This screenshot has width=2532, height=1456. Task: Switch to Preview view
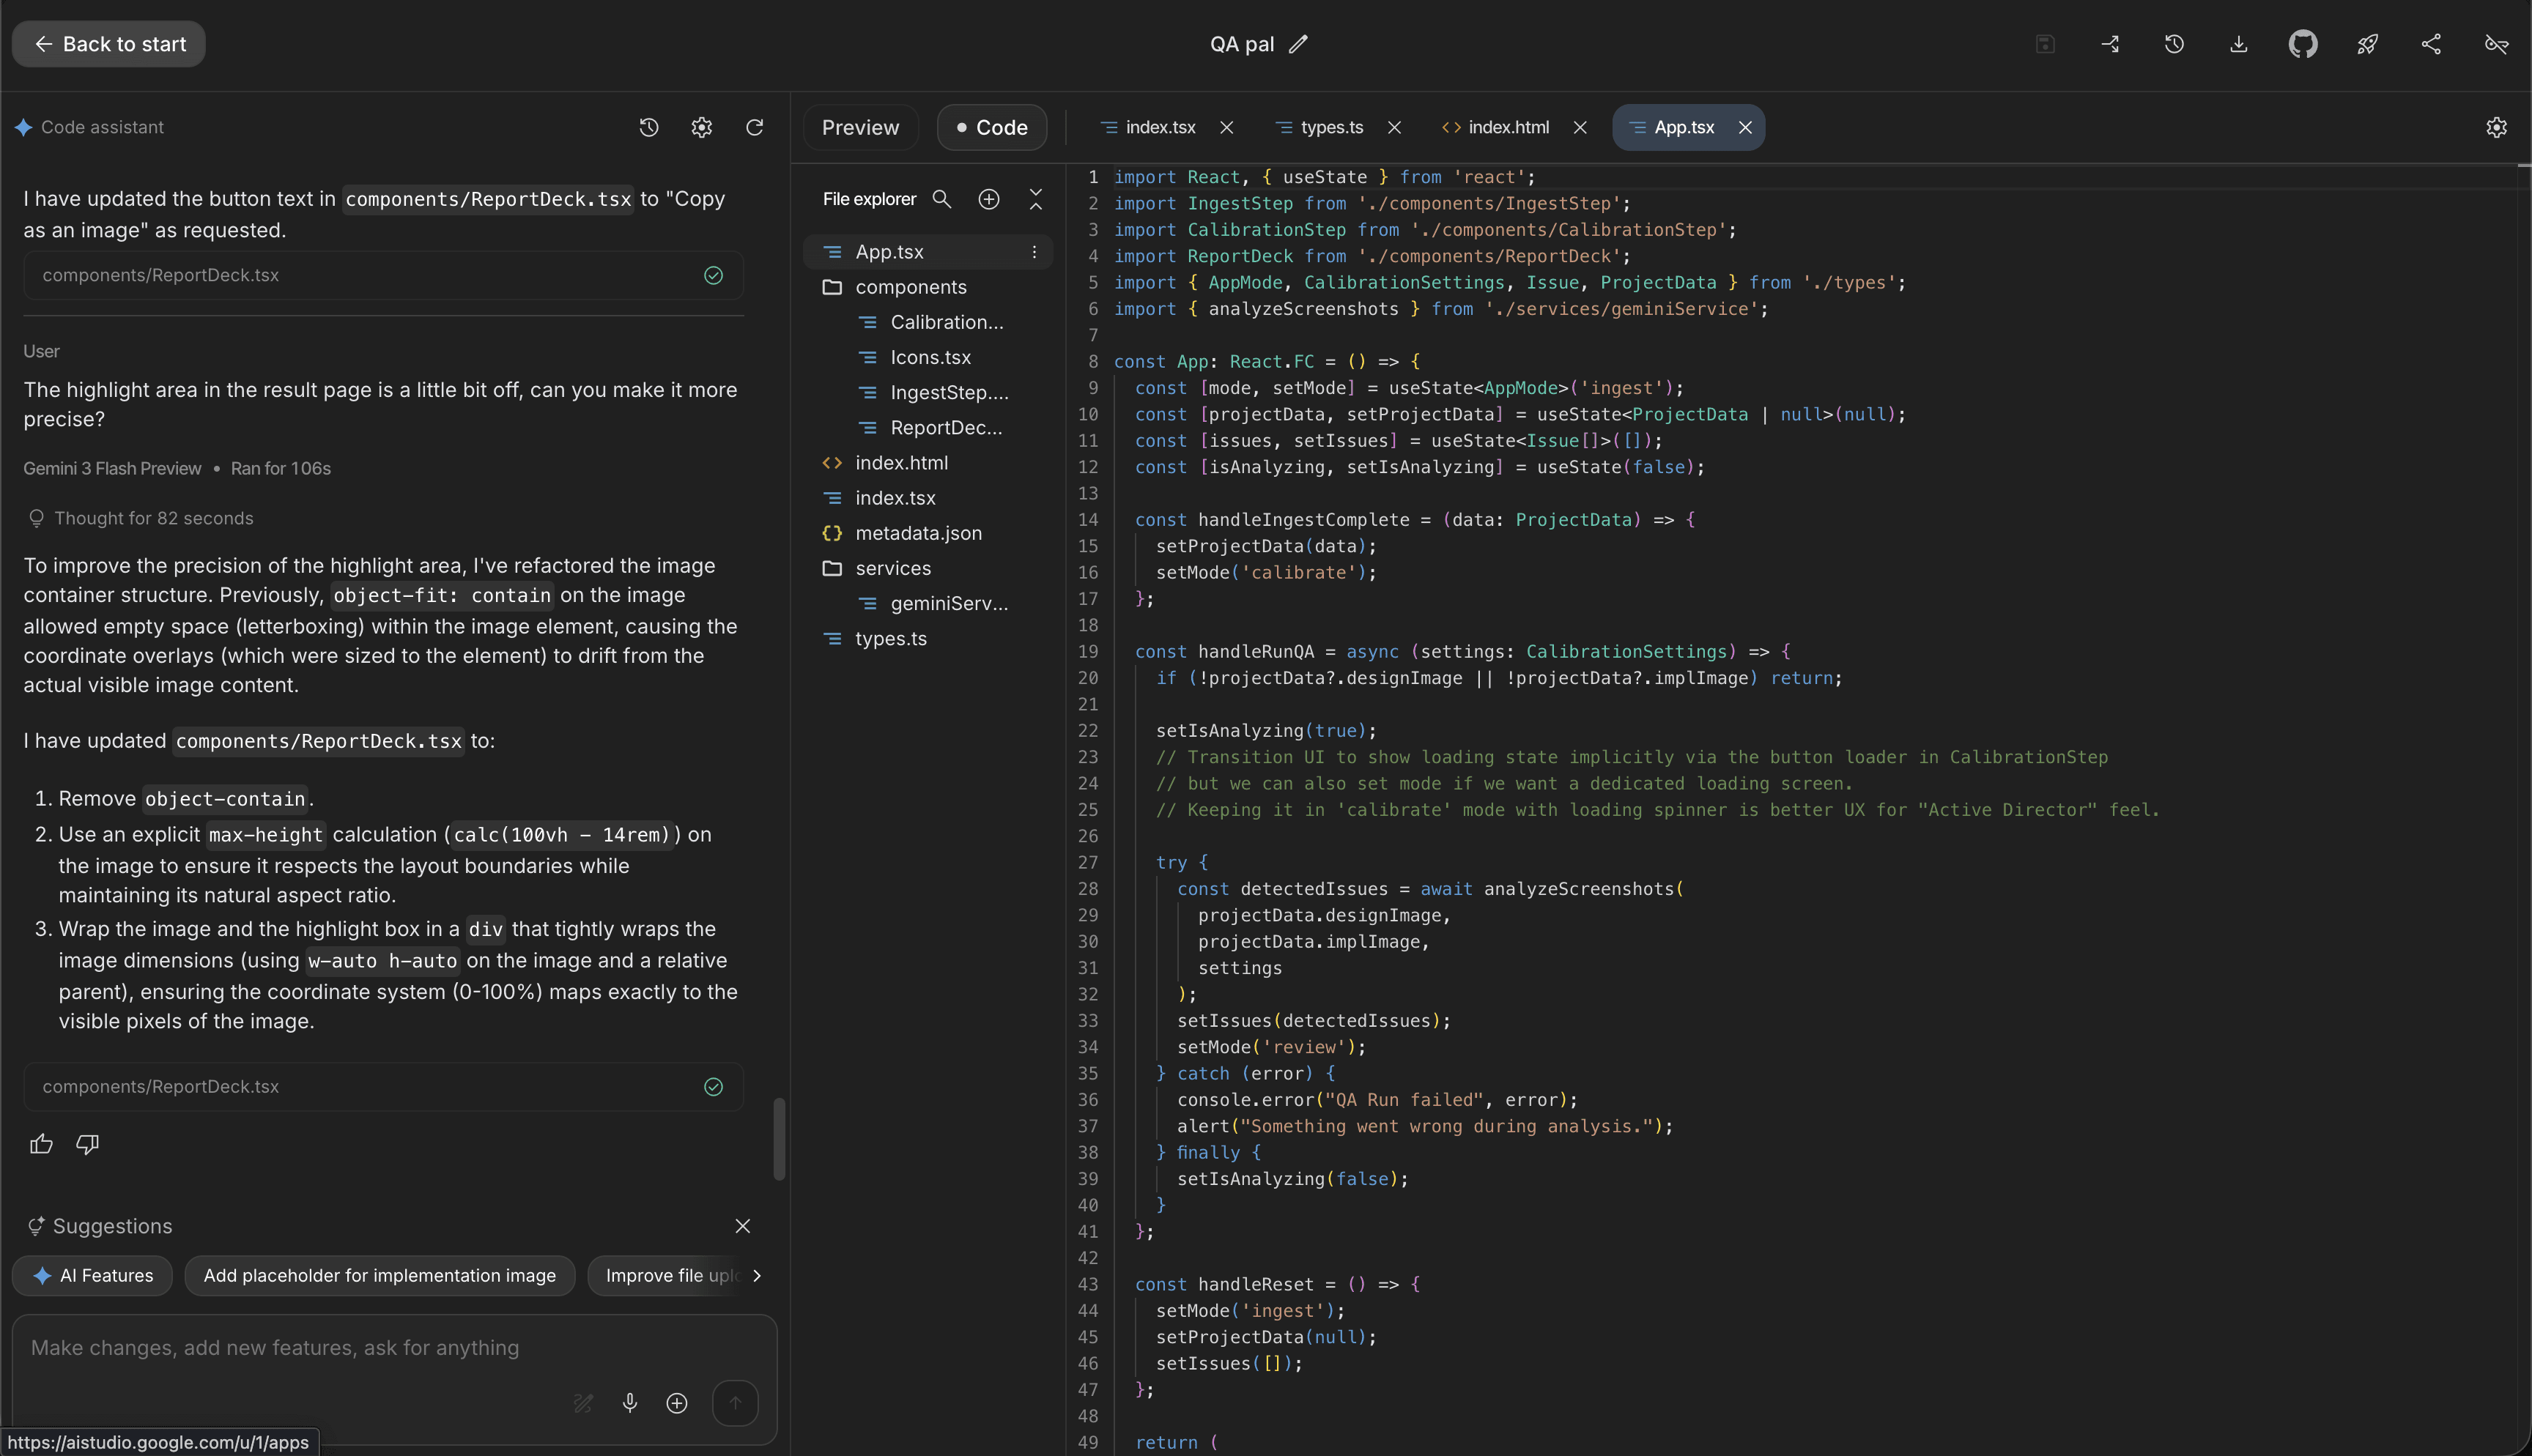pyautogui.click(x=860, y=127)
